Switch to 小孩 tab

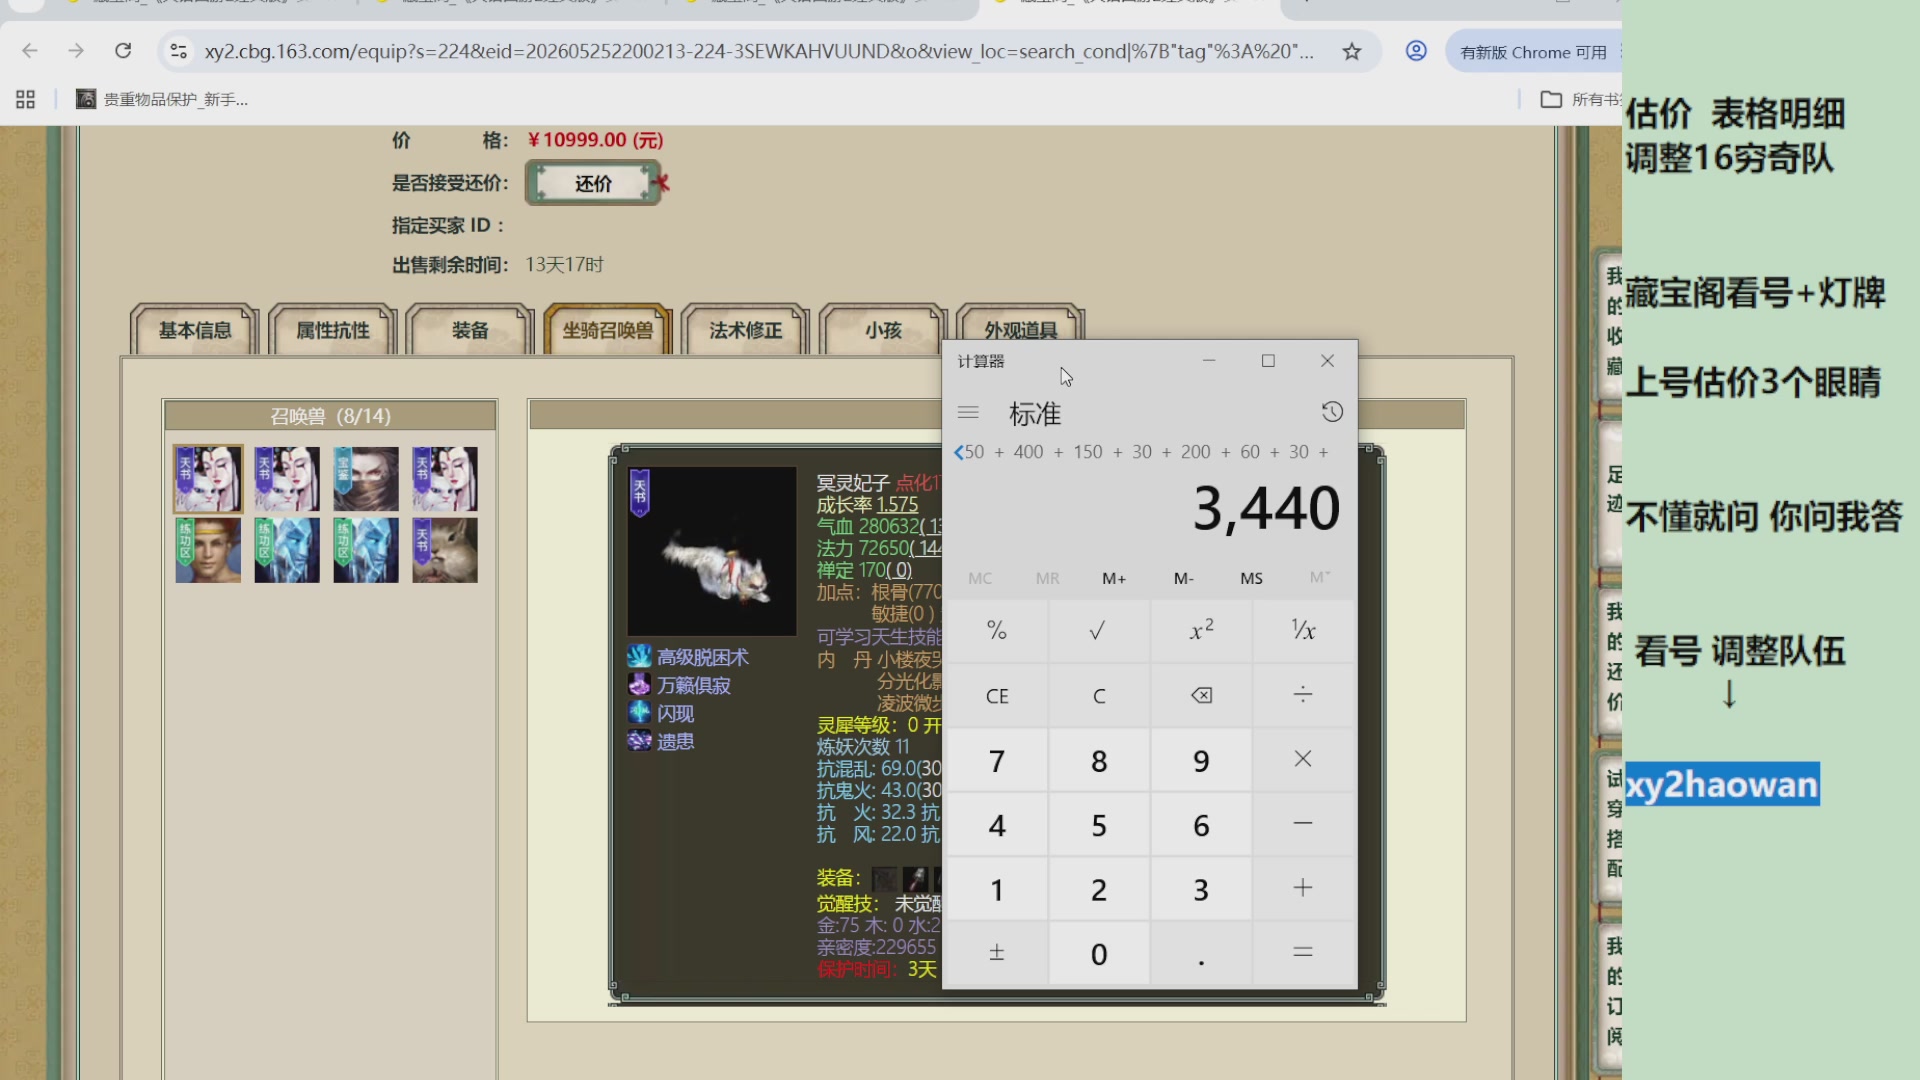(x=883, y=330)
